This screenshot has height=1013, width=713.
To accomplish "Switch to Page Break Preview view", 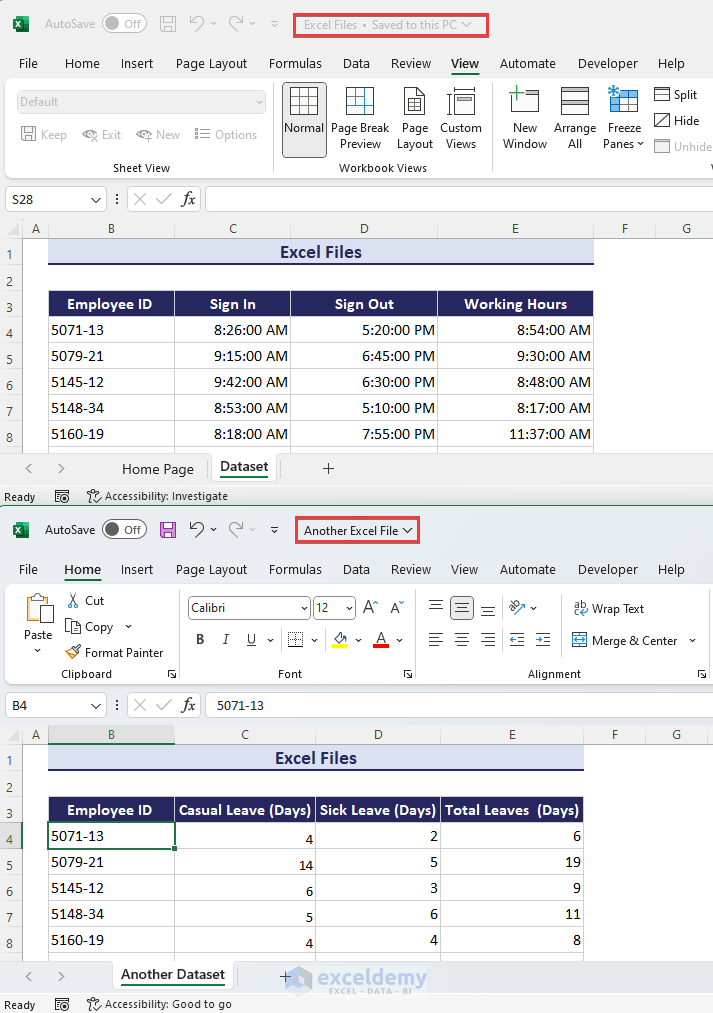I will point(360,120).
